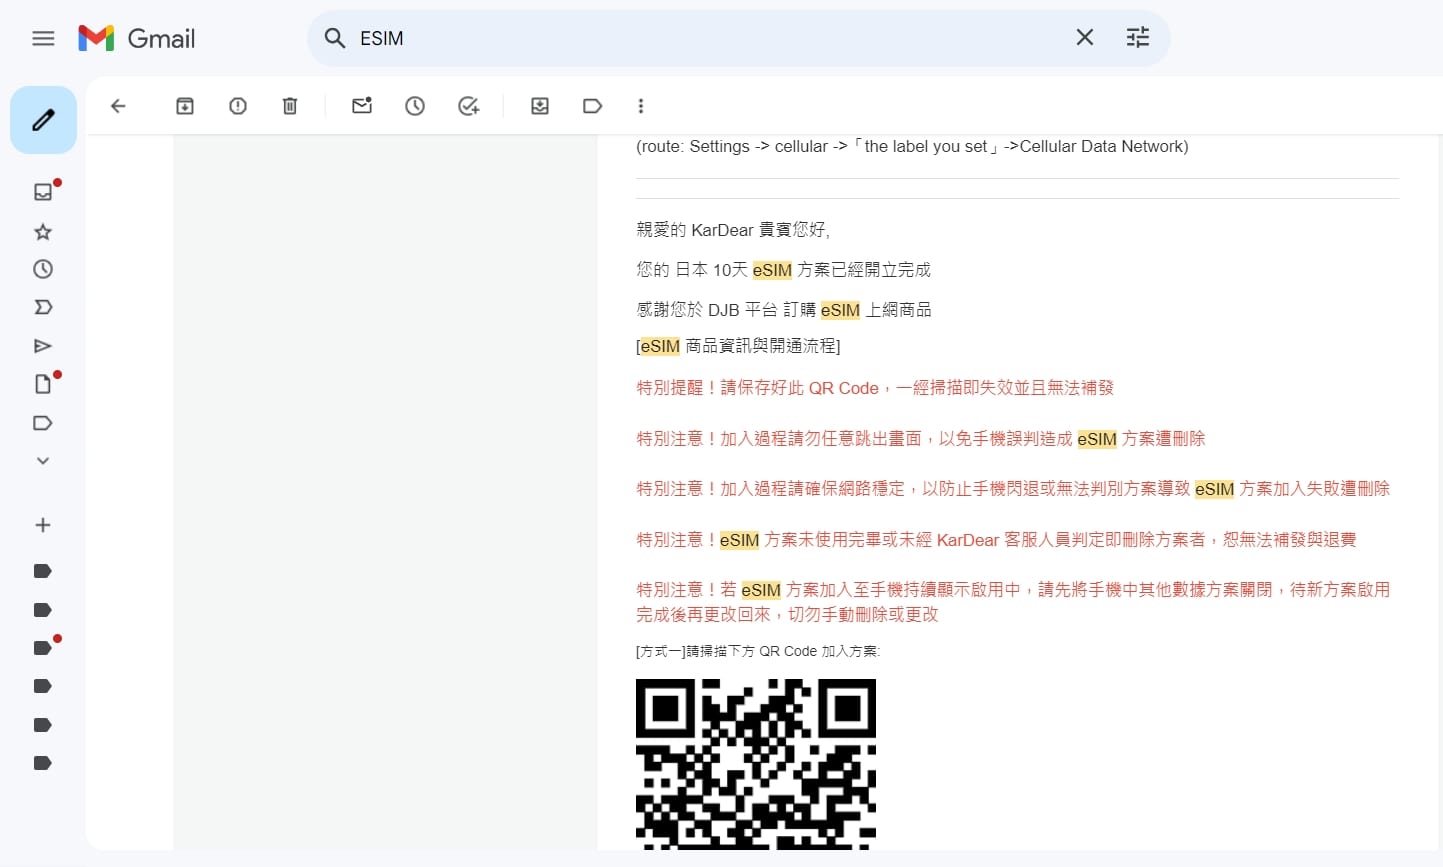1443x867 pixels.
Task: Click the 'DJB 平台' thank-you line
Action: [x=784, y=310]
